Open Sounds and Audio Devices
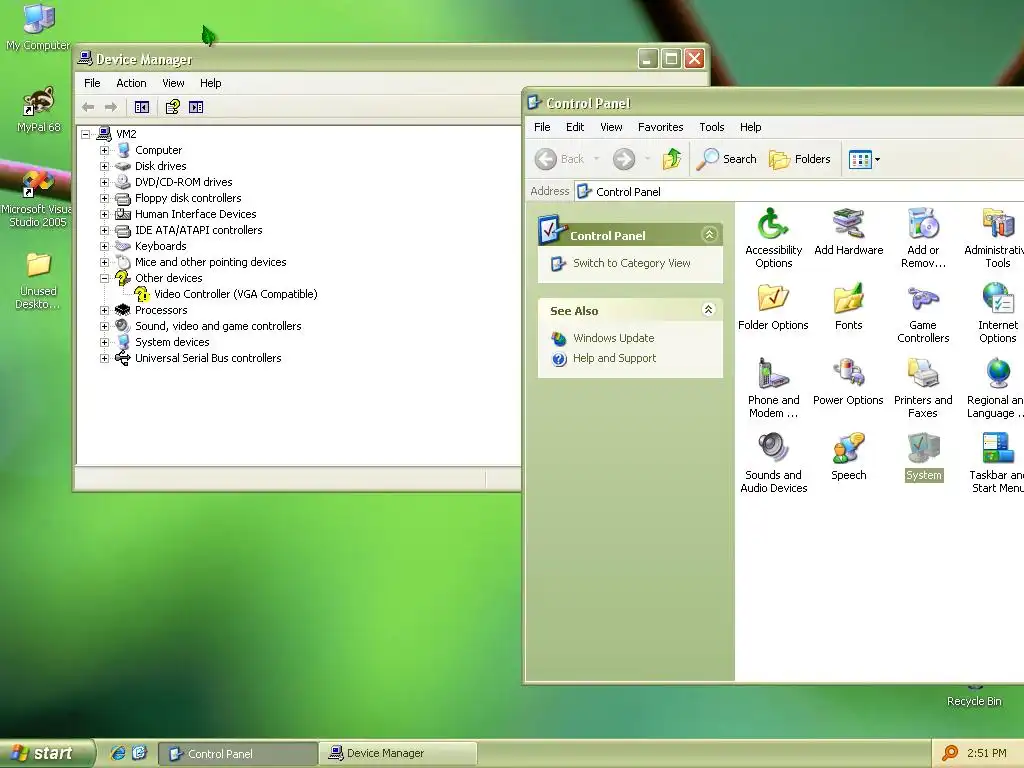Viewport: 1024px width, 768px height. tap(773, 463)
